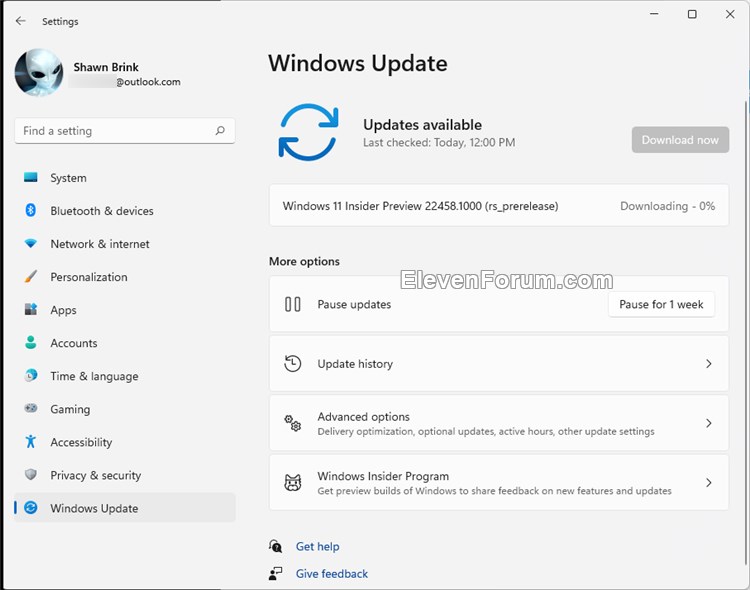Go to Network & internet
Image resolution: width=750 pixels, height=590 pixels.
[x=125, y=244]
